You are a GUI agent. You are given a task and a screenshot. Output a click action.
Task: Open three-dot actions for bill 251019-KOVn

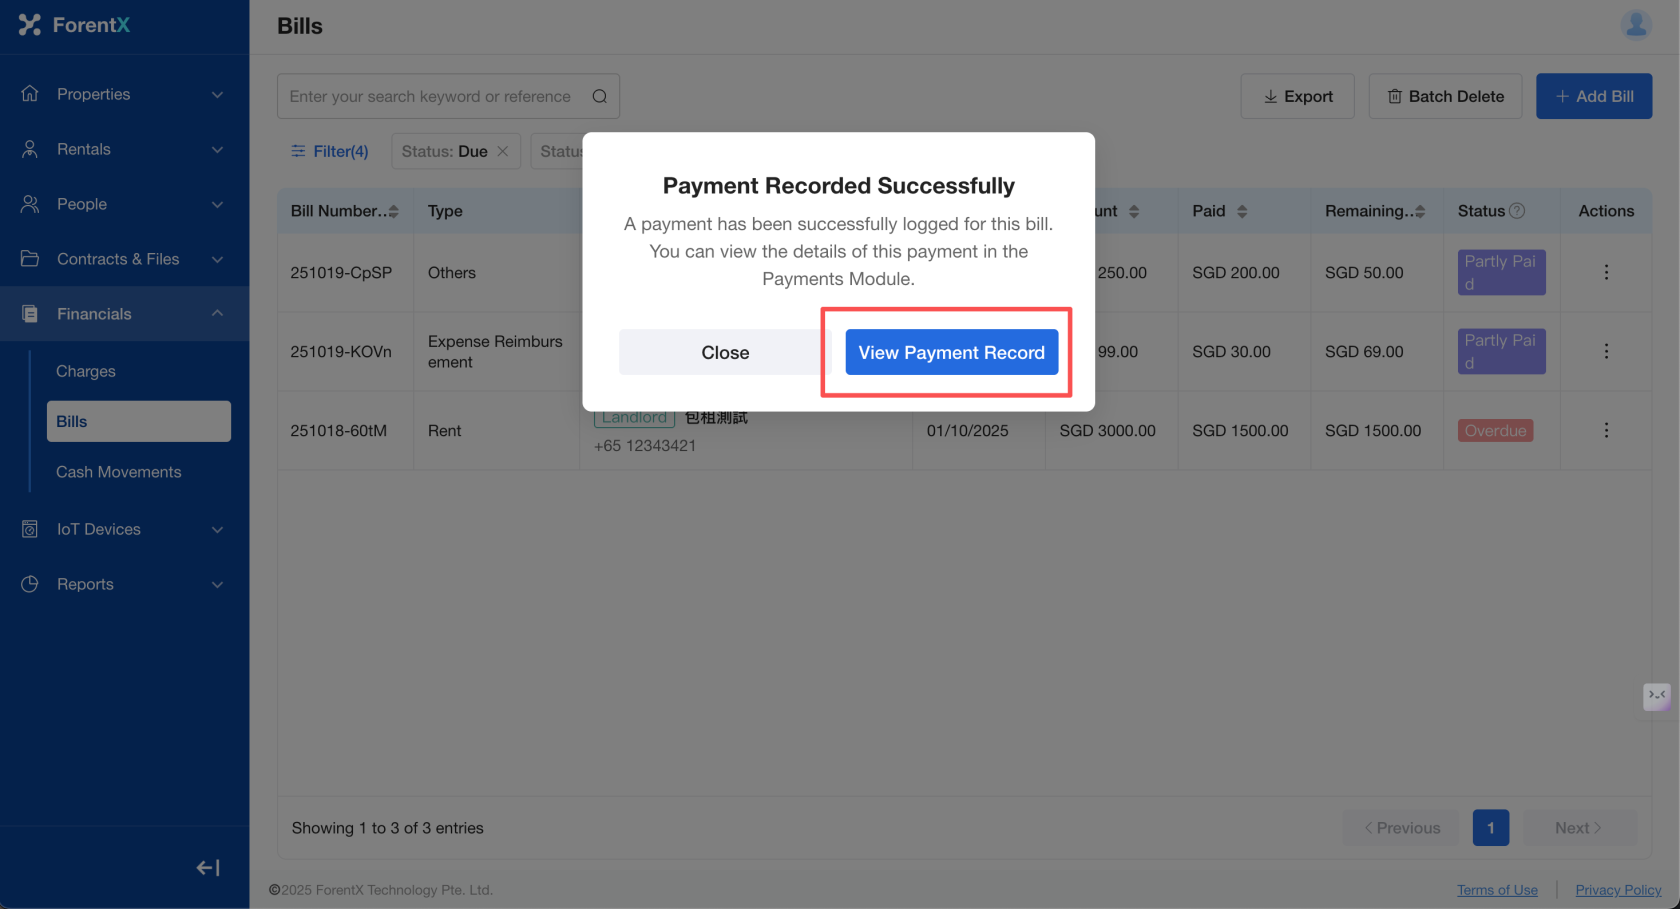[1606, 351]
